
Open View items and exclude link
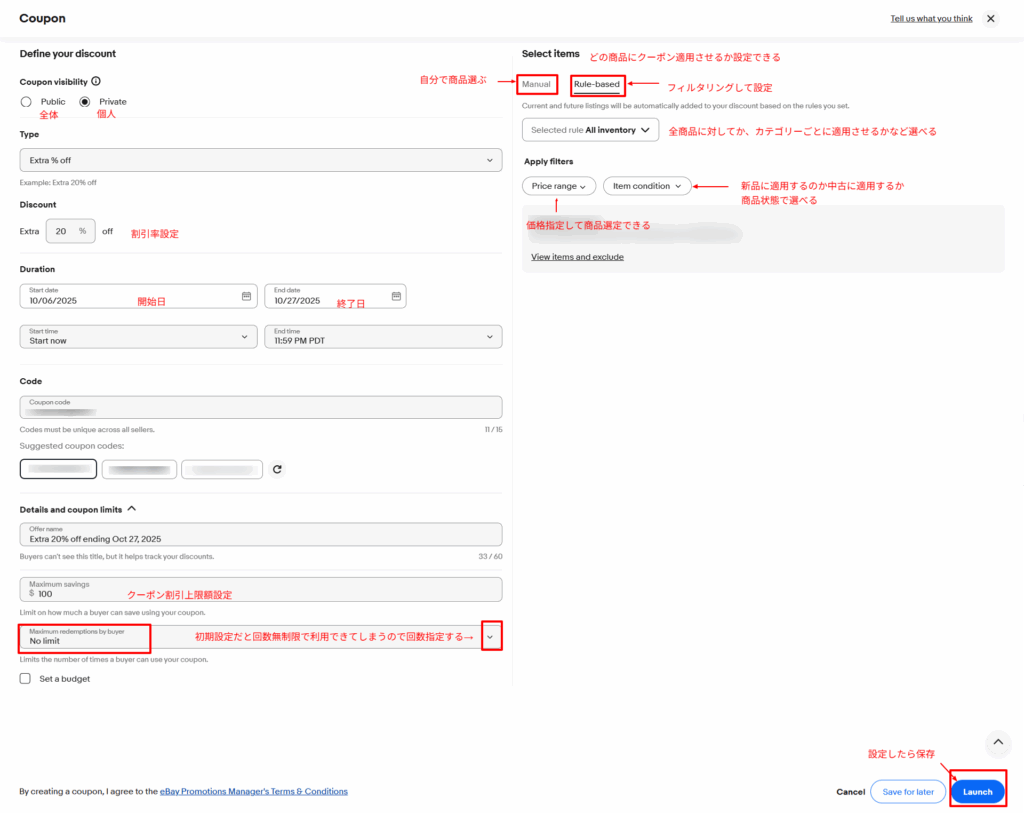577,257
